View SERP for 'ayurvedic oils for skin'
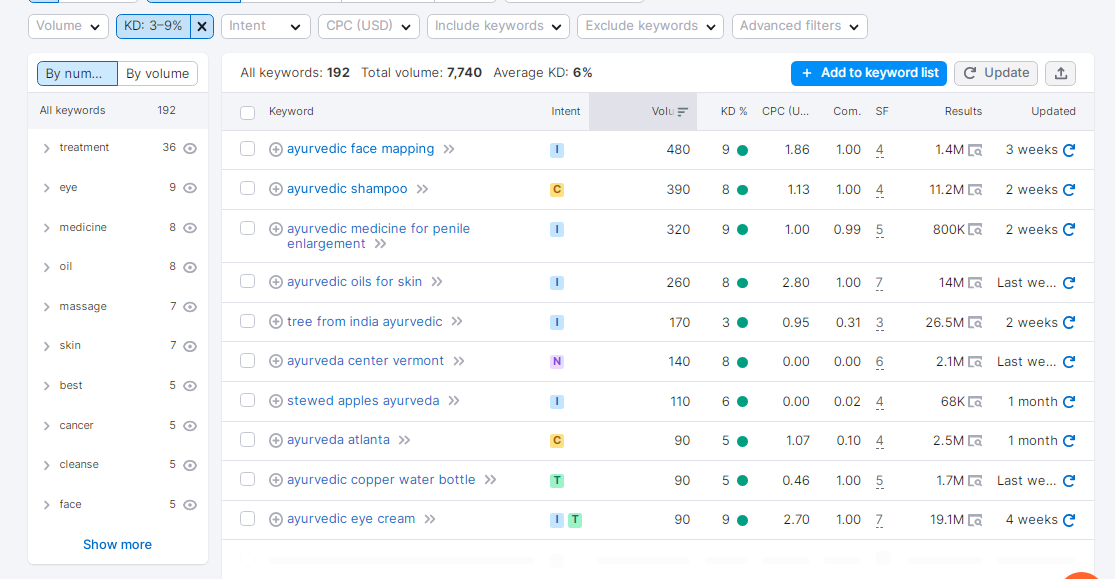 975,283
